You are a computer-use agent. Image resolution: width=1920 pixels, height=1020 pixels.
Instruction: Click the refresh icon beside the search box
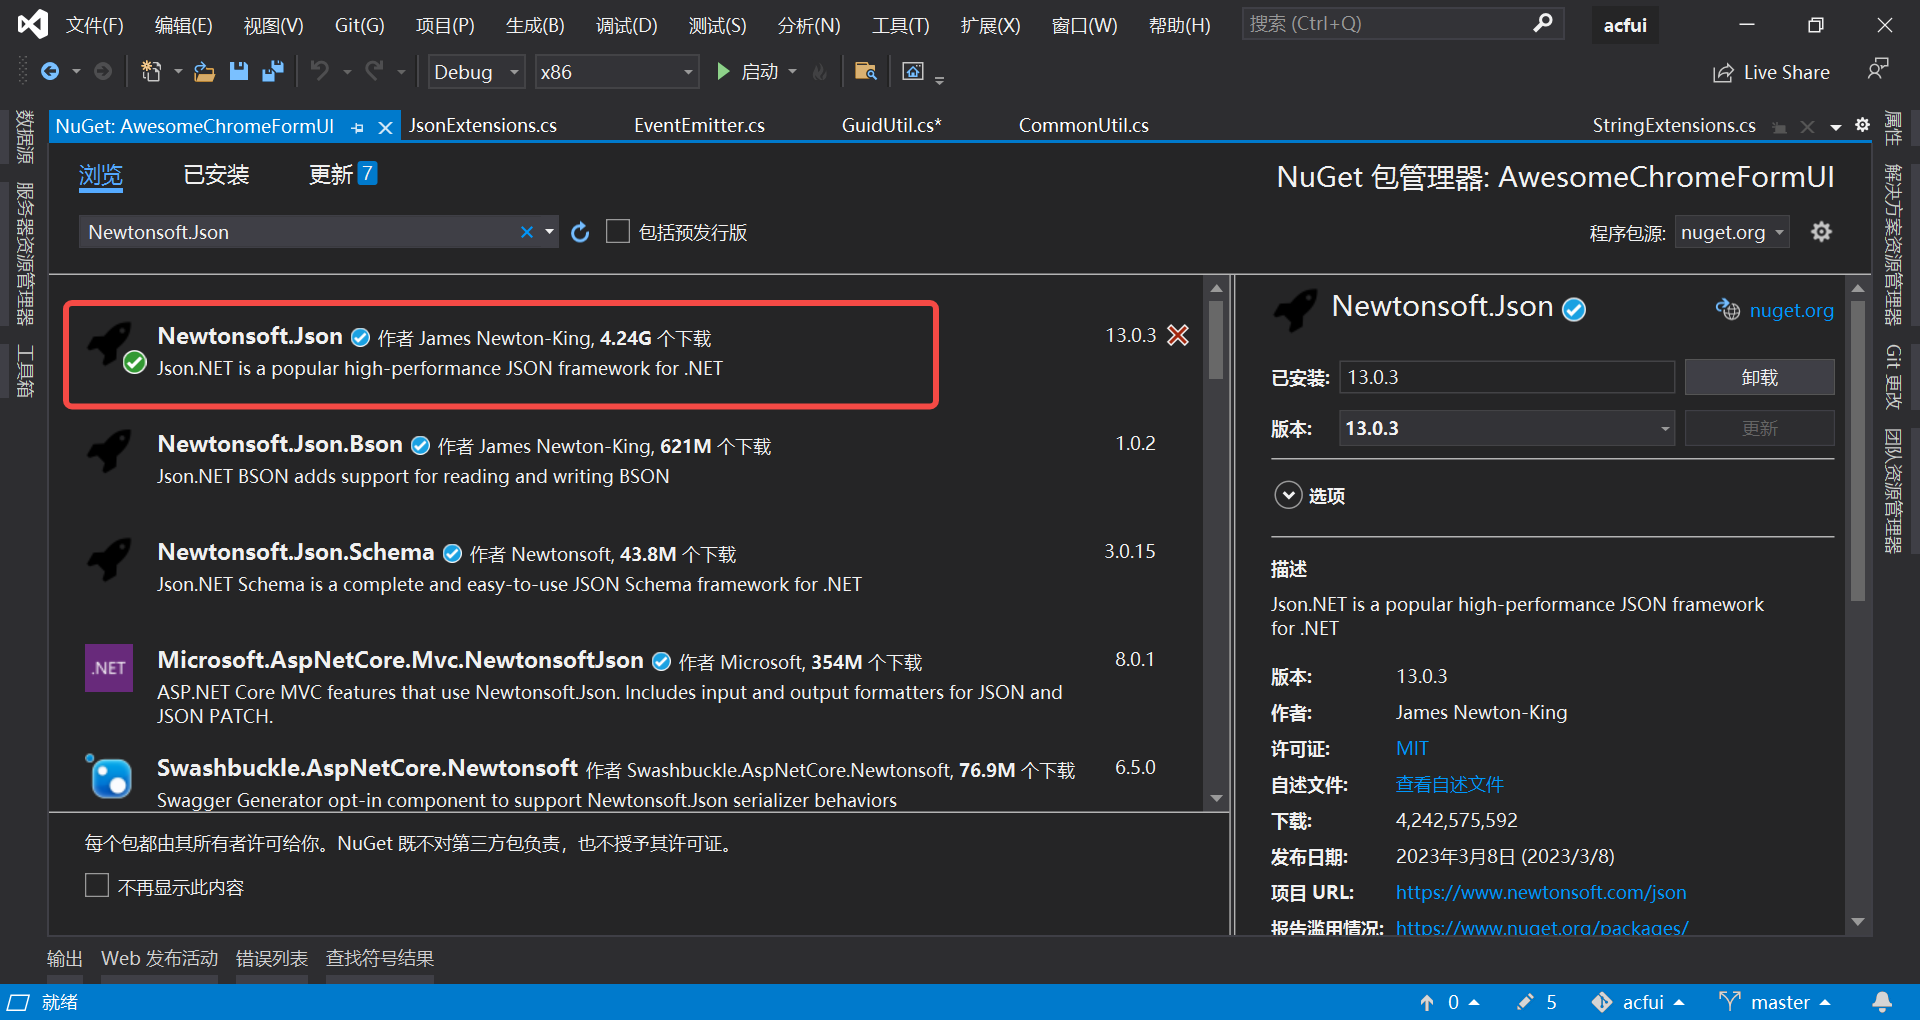click(580, 233)
